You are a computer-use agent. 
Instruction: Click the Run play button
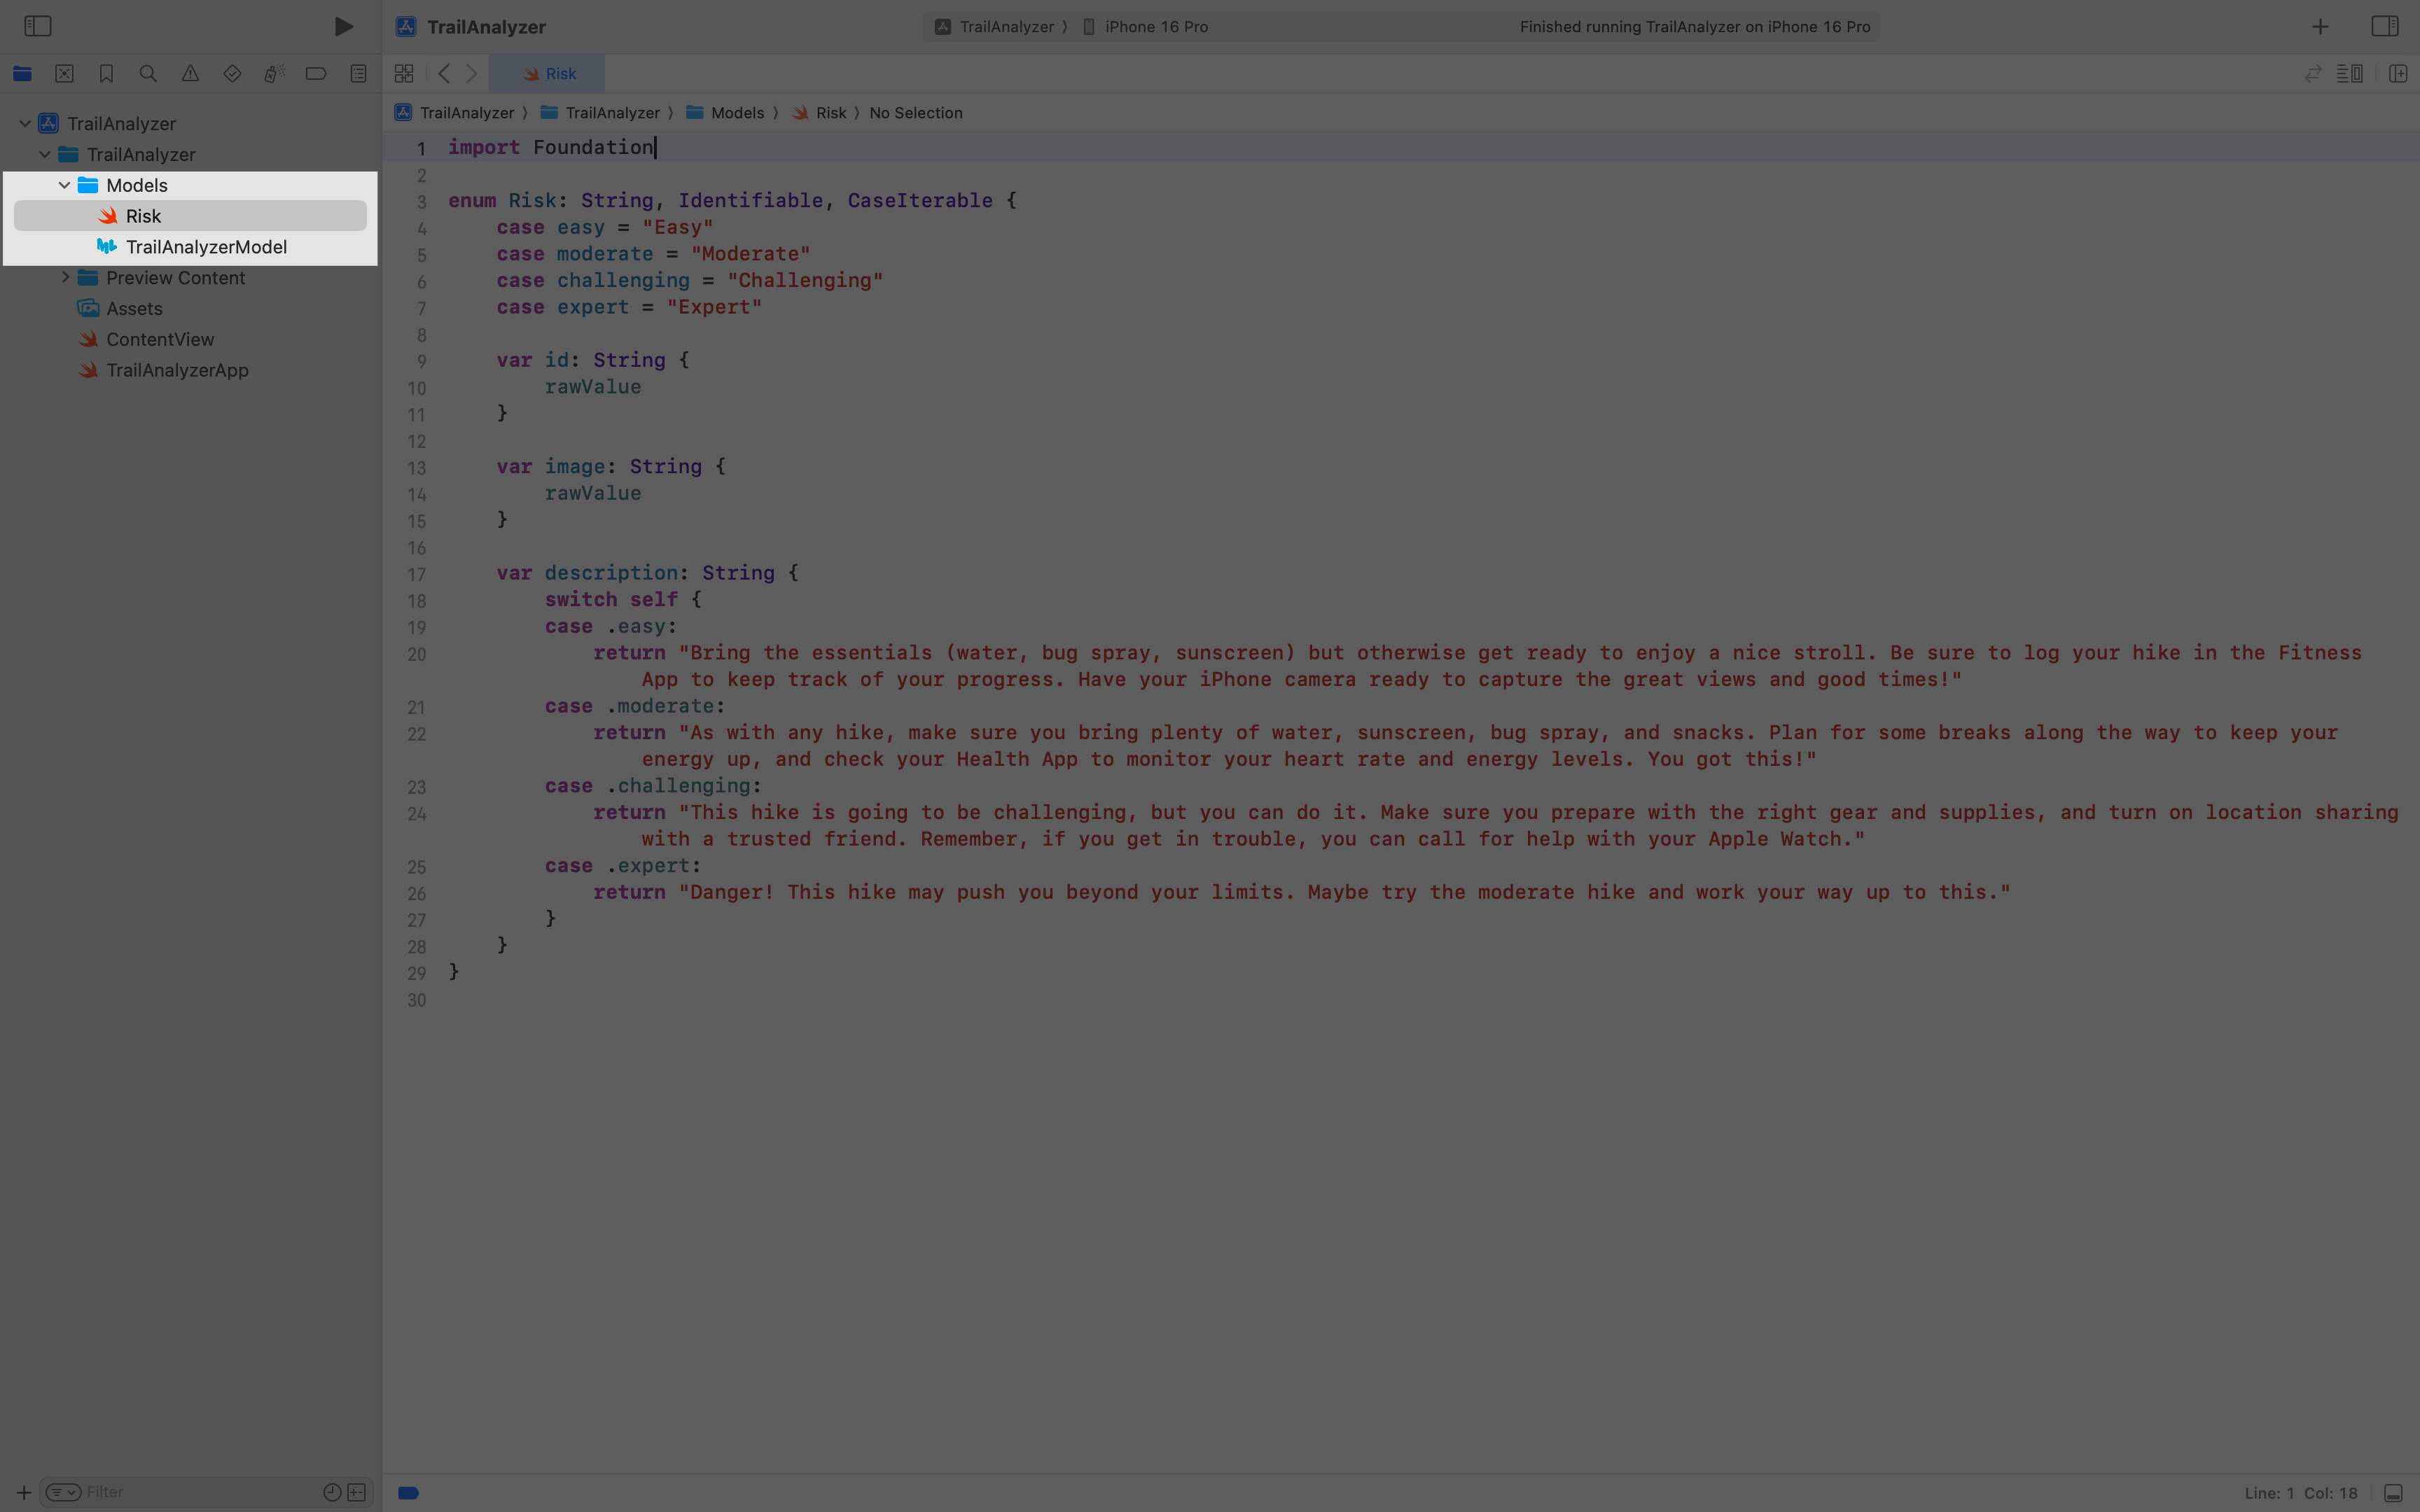click(x=343, y=26)
